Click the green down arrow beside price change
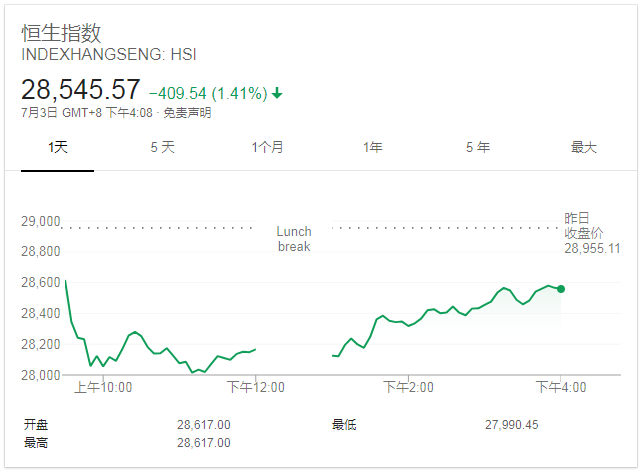644x474 pixels. pyautogui.click(x=277, y=93)
